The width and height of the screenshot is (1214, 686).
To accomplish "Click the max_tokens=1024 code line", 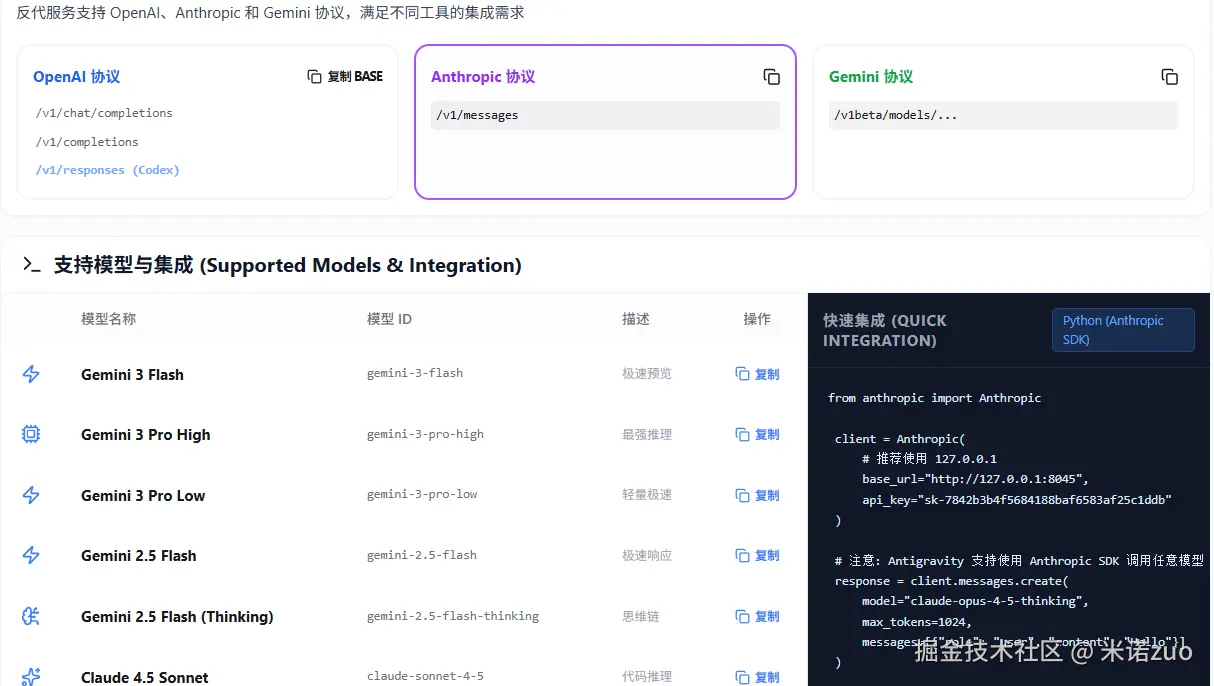I will pos(917,622).
